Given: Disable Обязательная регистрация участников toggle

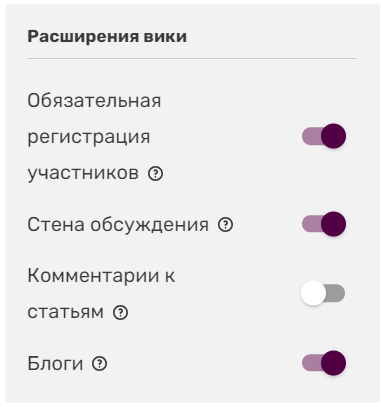Looking at the screenshot, I should (x=323, y=136).
